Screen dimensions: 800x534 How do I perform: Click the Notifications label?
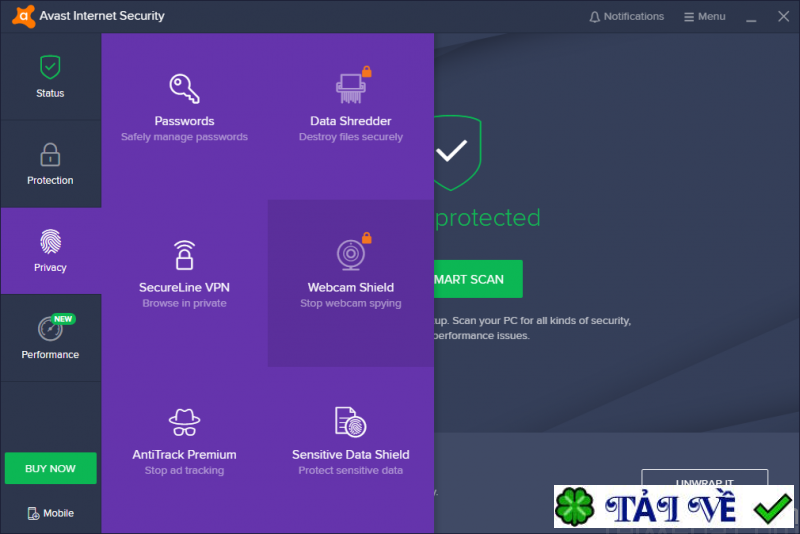[634, 16]
